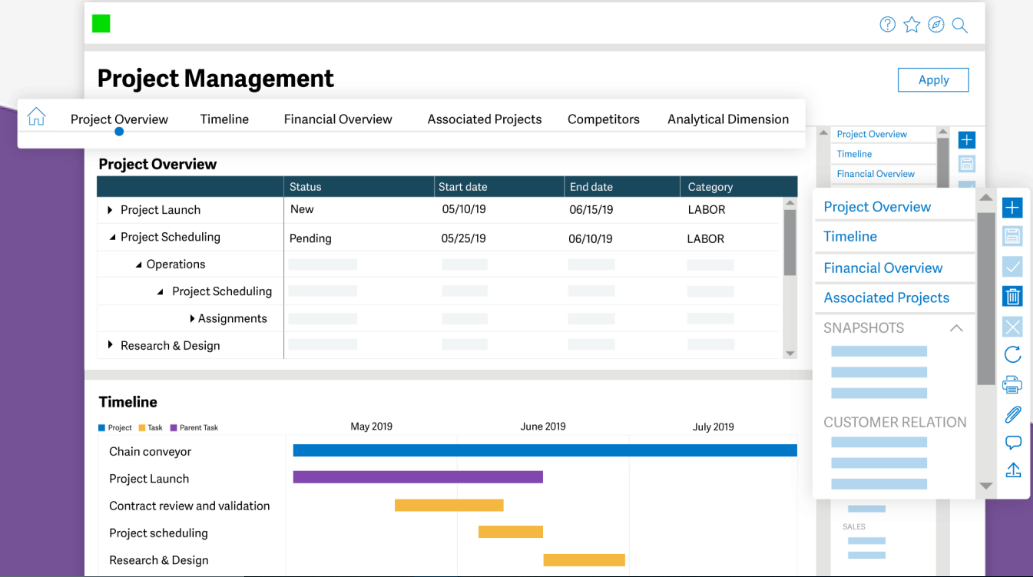Collapse the Operations tree node
Image resolution: width=1033 pixels, height=577 pixels.
pyautogui.click(x=138, y=265)
